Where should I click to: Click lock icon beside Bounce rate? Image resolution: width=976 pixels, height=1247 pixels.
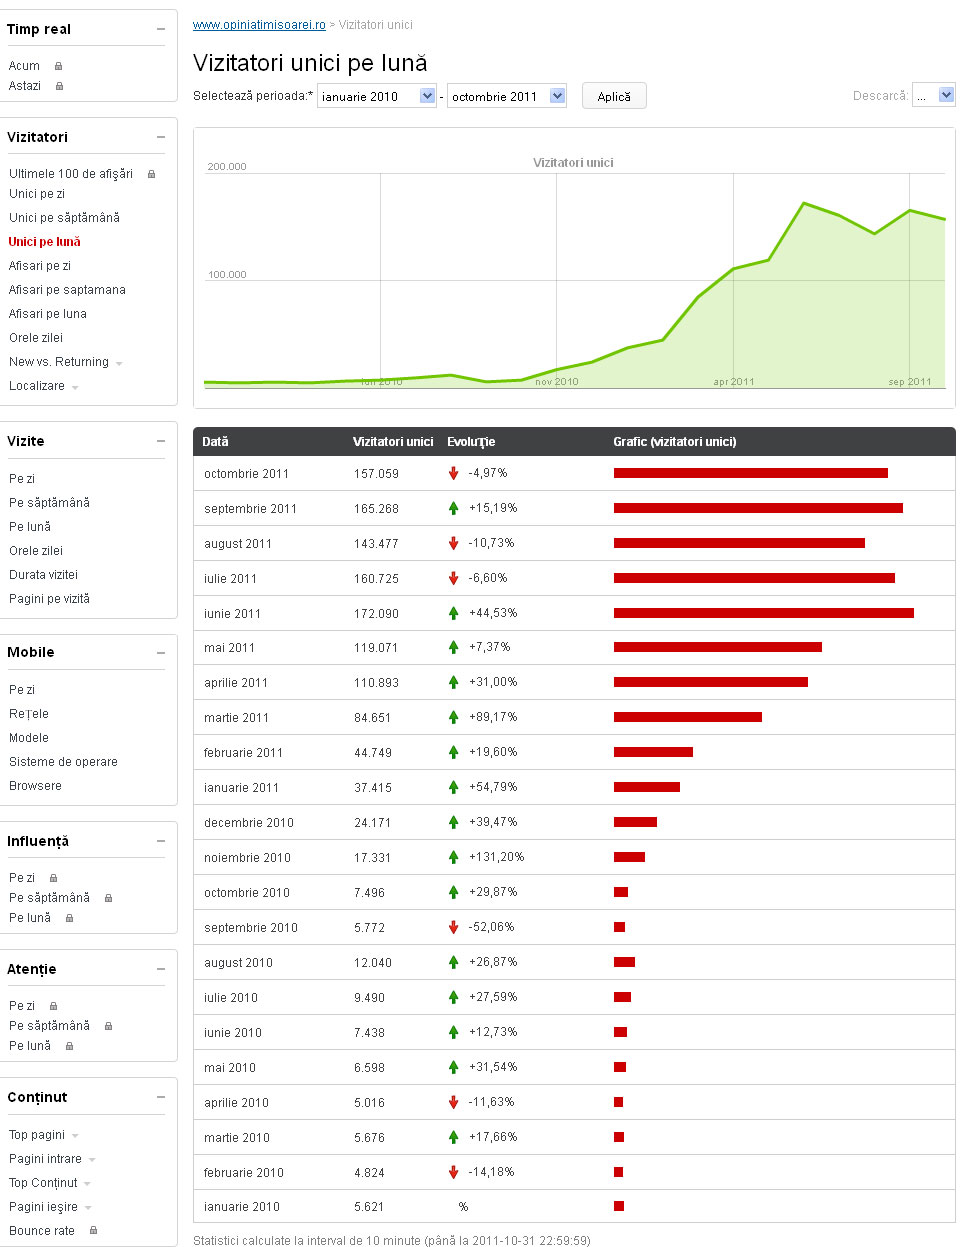coord(93,1231)
